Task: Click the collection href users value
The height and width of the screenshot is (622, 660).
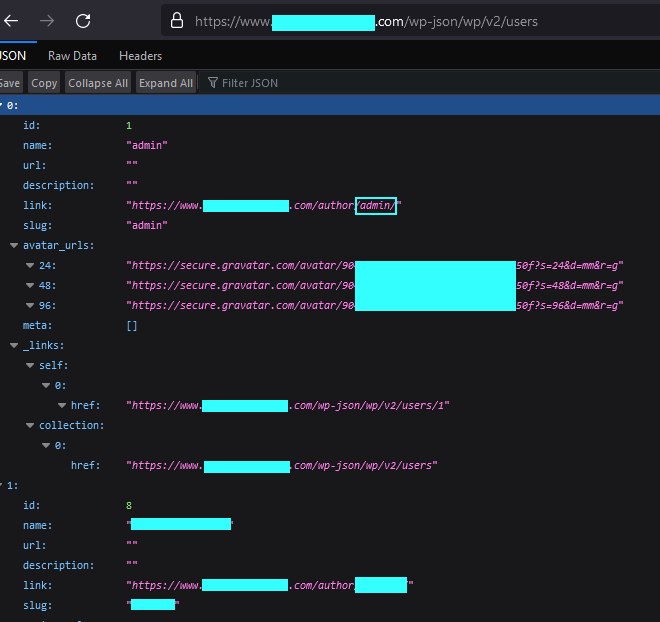Action: pyautogui.click(x=282, y=465)
